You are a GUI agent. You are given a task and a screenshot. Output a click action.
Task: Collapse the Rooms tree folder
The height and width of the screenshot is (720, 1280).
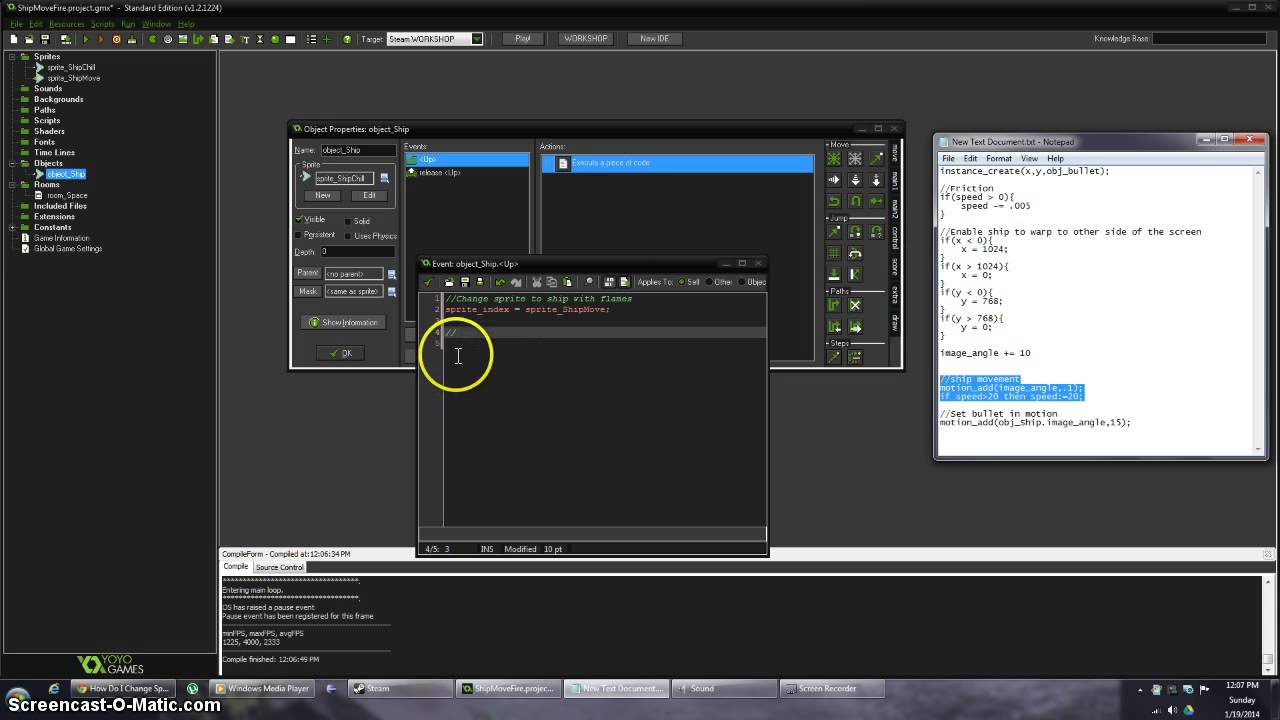tap(13, 185)
